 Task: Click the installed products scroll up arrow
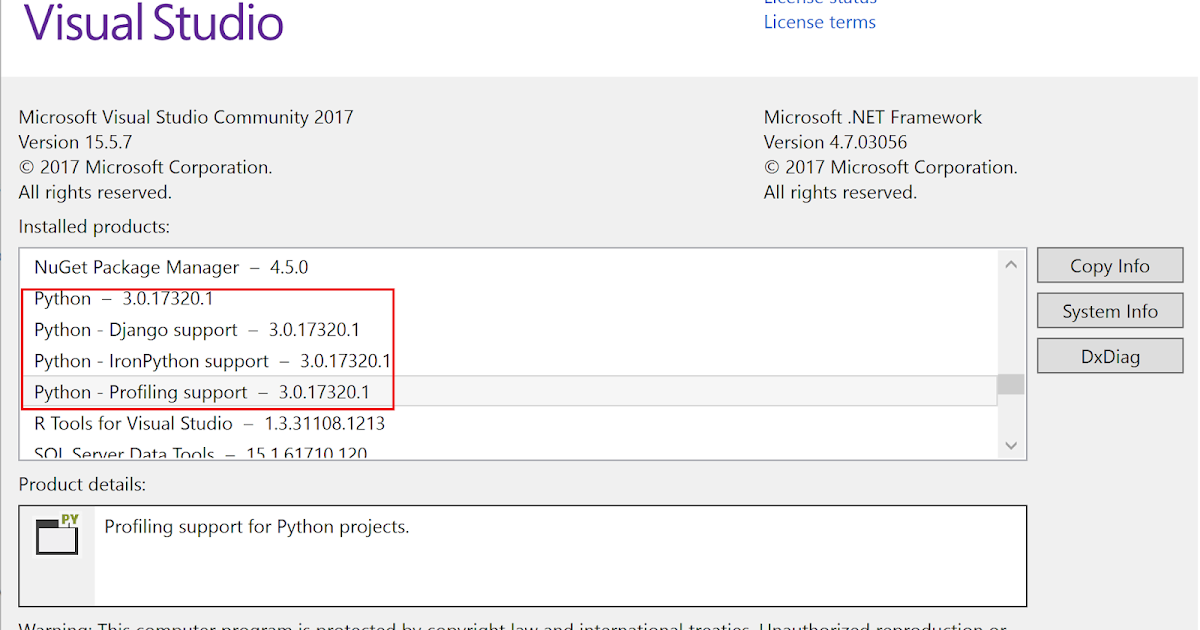1011,265
